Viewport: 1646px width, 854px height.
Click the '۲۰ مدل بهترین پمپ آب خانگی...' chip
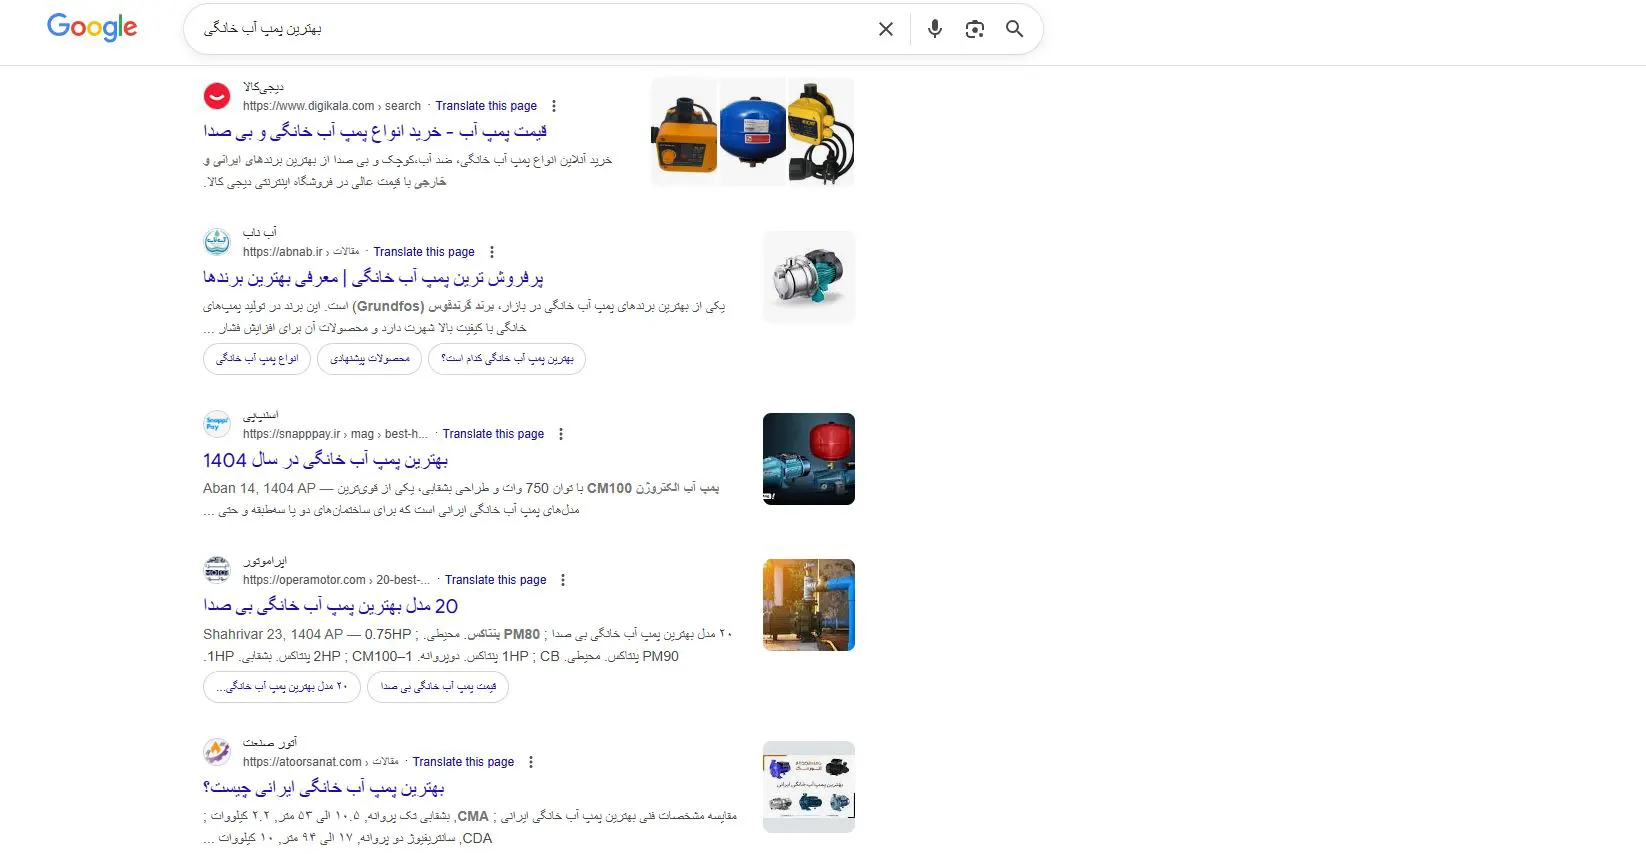[282, 687]
